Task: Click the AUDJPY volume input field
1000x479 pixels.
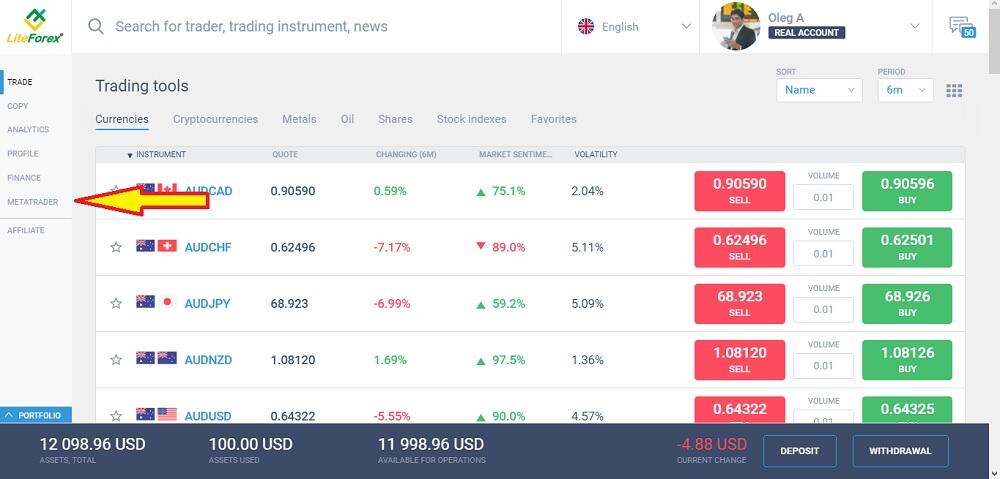Action: pos(823,310)
